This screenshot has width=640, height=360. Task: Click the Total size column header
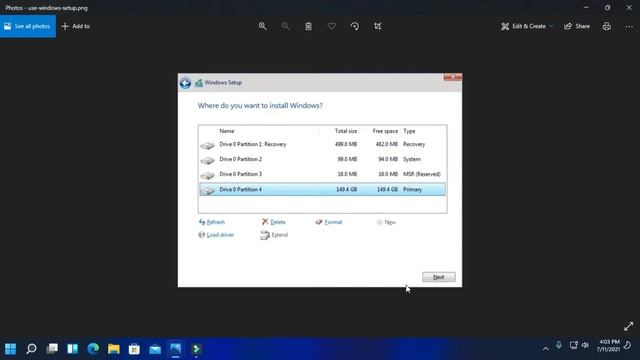346,131
